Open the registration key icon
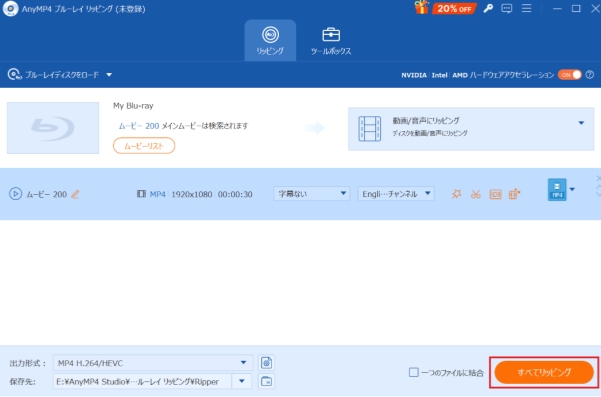Image resolution: width=601 pixels, height=397 pixels. point(488,8)
